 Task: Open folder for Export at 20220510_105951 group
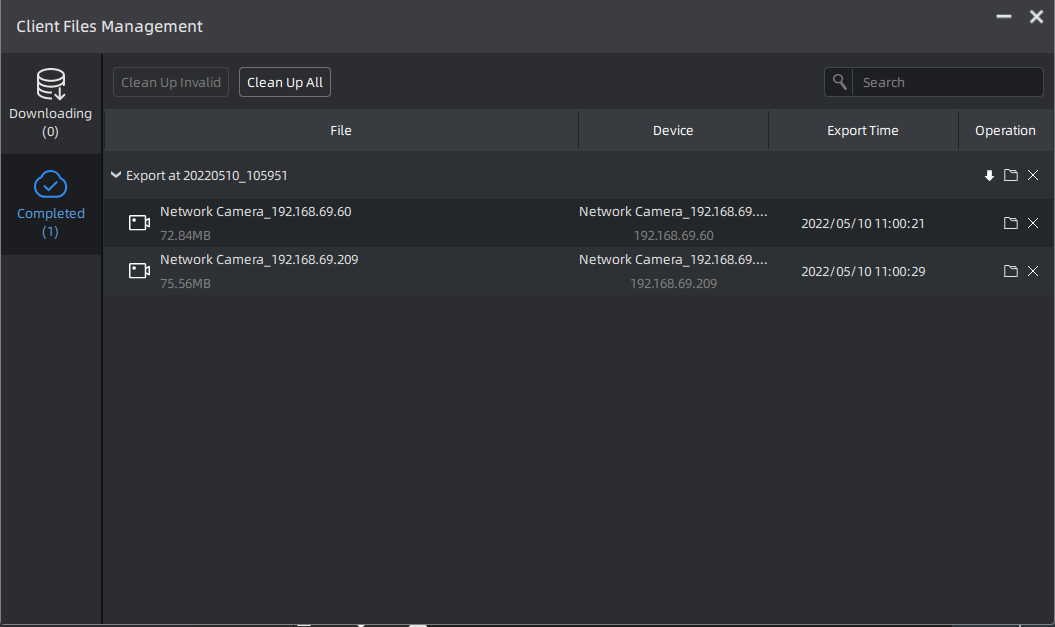pos(1011,176)
